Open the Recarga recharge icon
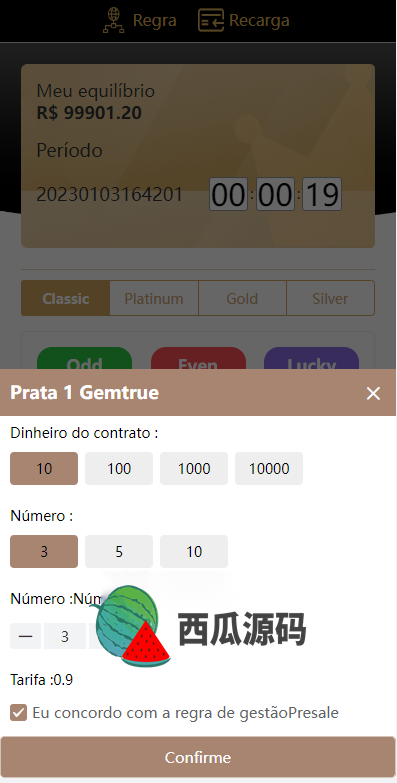Image resolution: width=397 pixels, height=783 pixels. pos(211,20)
